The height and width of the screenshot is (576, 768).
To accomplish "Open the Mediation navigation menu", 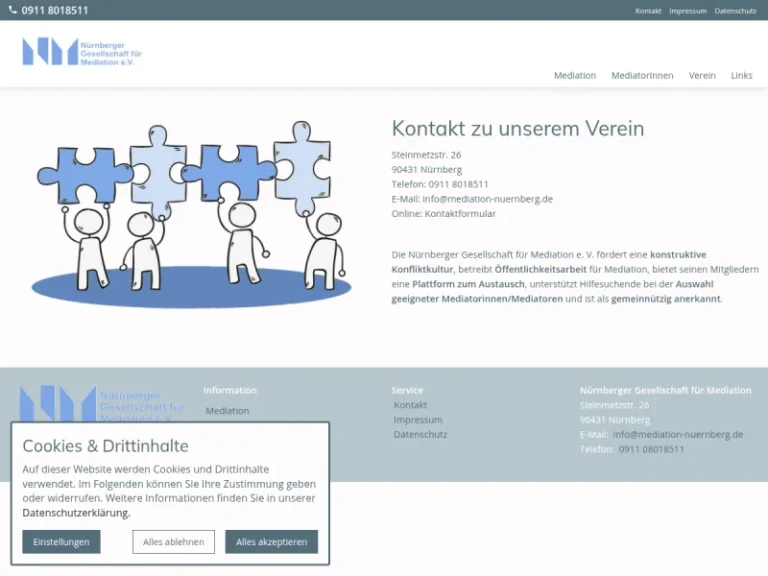I will 575,75.
